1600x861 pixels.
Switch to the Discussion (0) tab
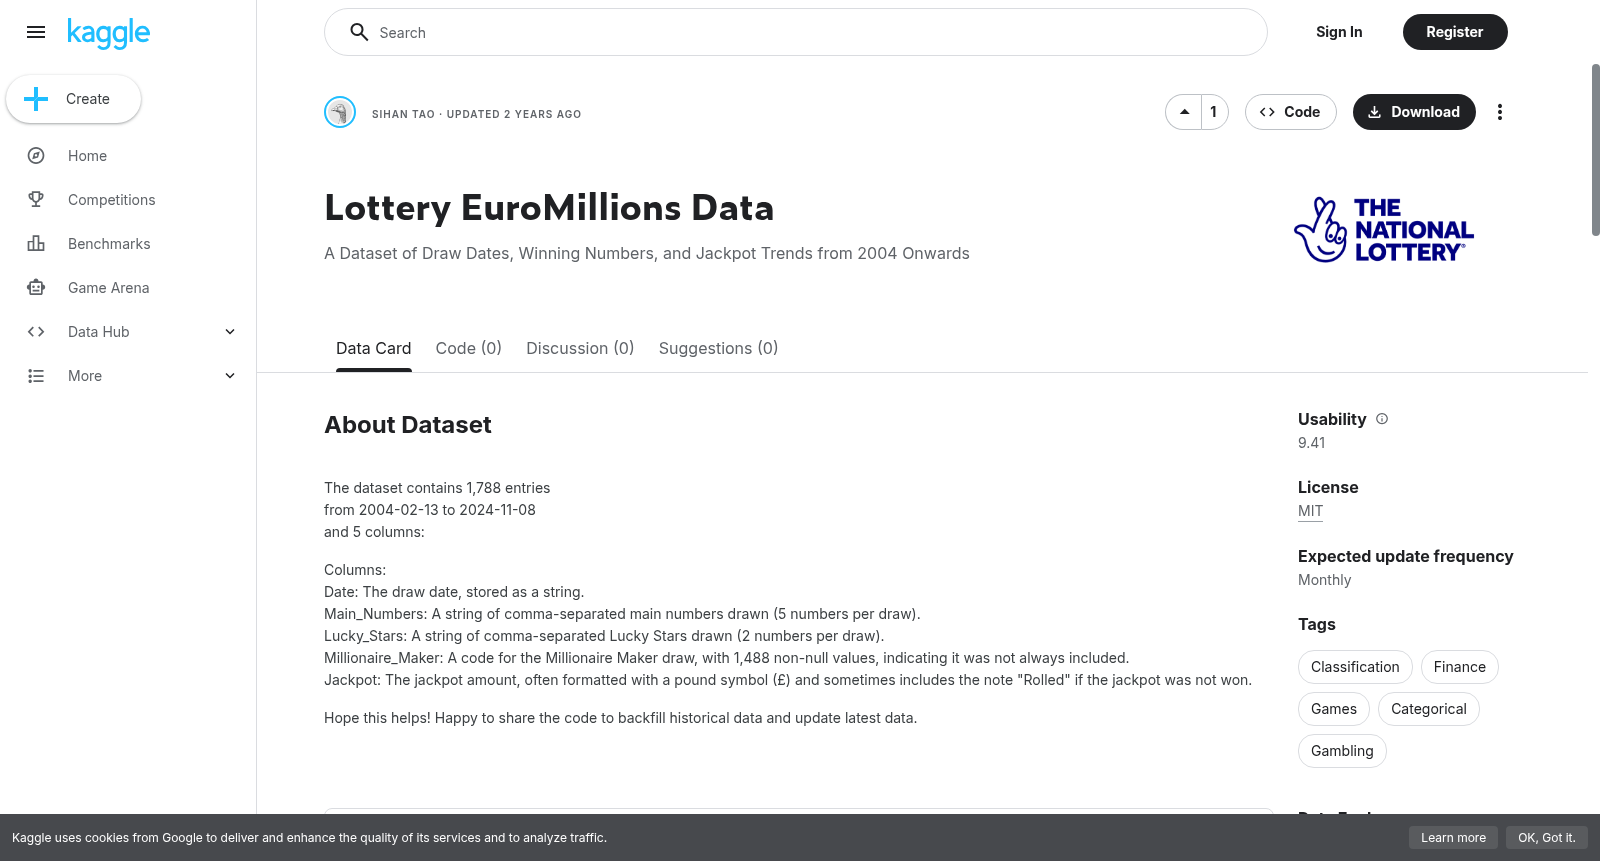tap(580, 348)
